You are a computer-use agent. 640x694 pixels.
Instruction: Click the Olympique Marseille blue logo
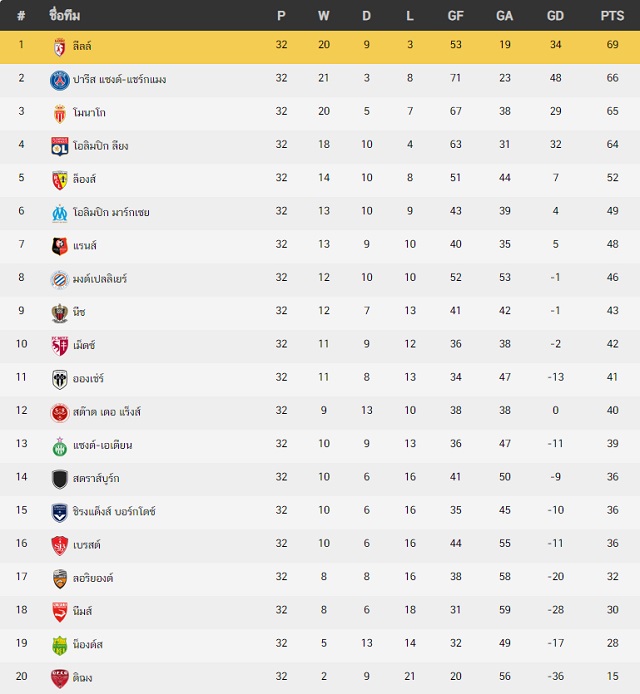(x=59, y=213)
